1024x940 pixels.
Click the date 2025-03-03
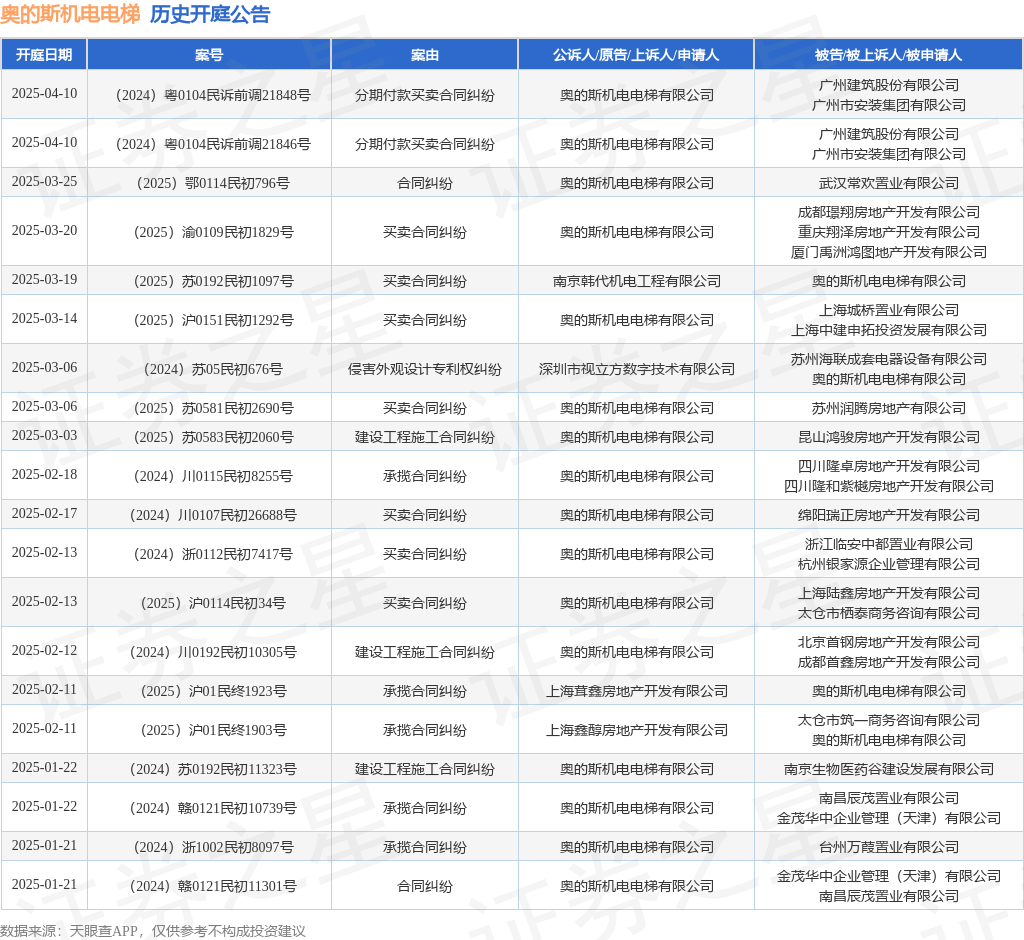pos(44,436)
